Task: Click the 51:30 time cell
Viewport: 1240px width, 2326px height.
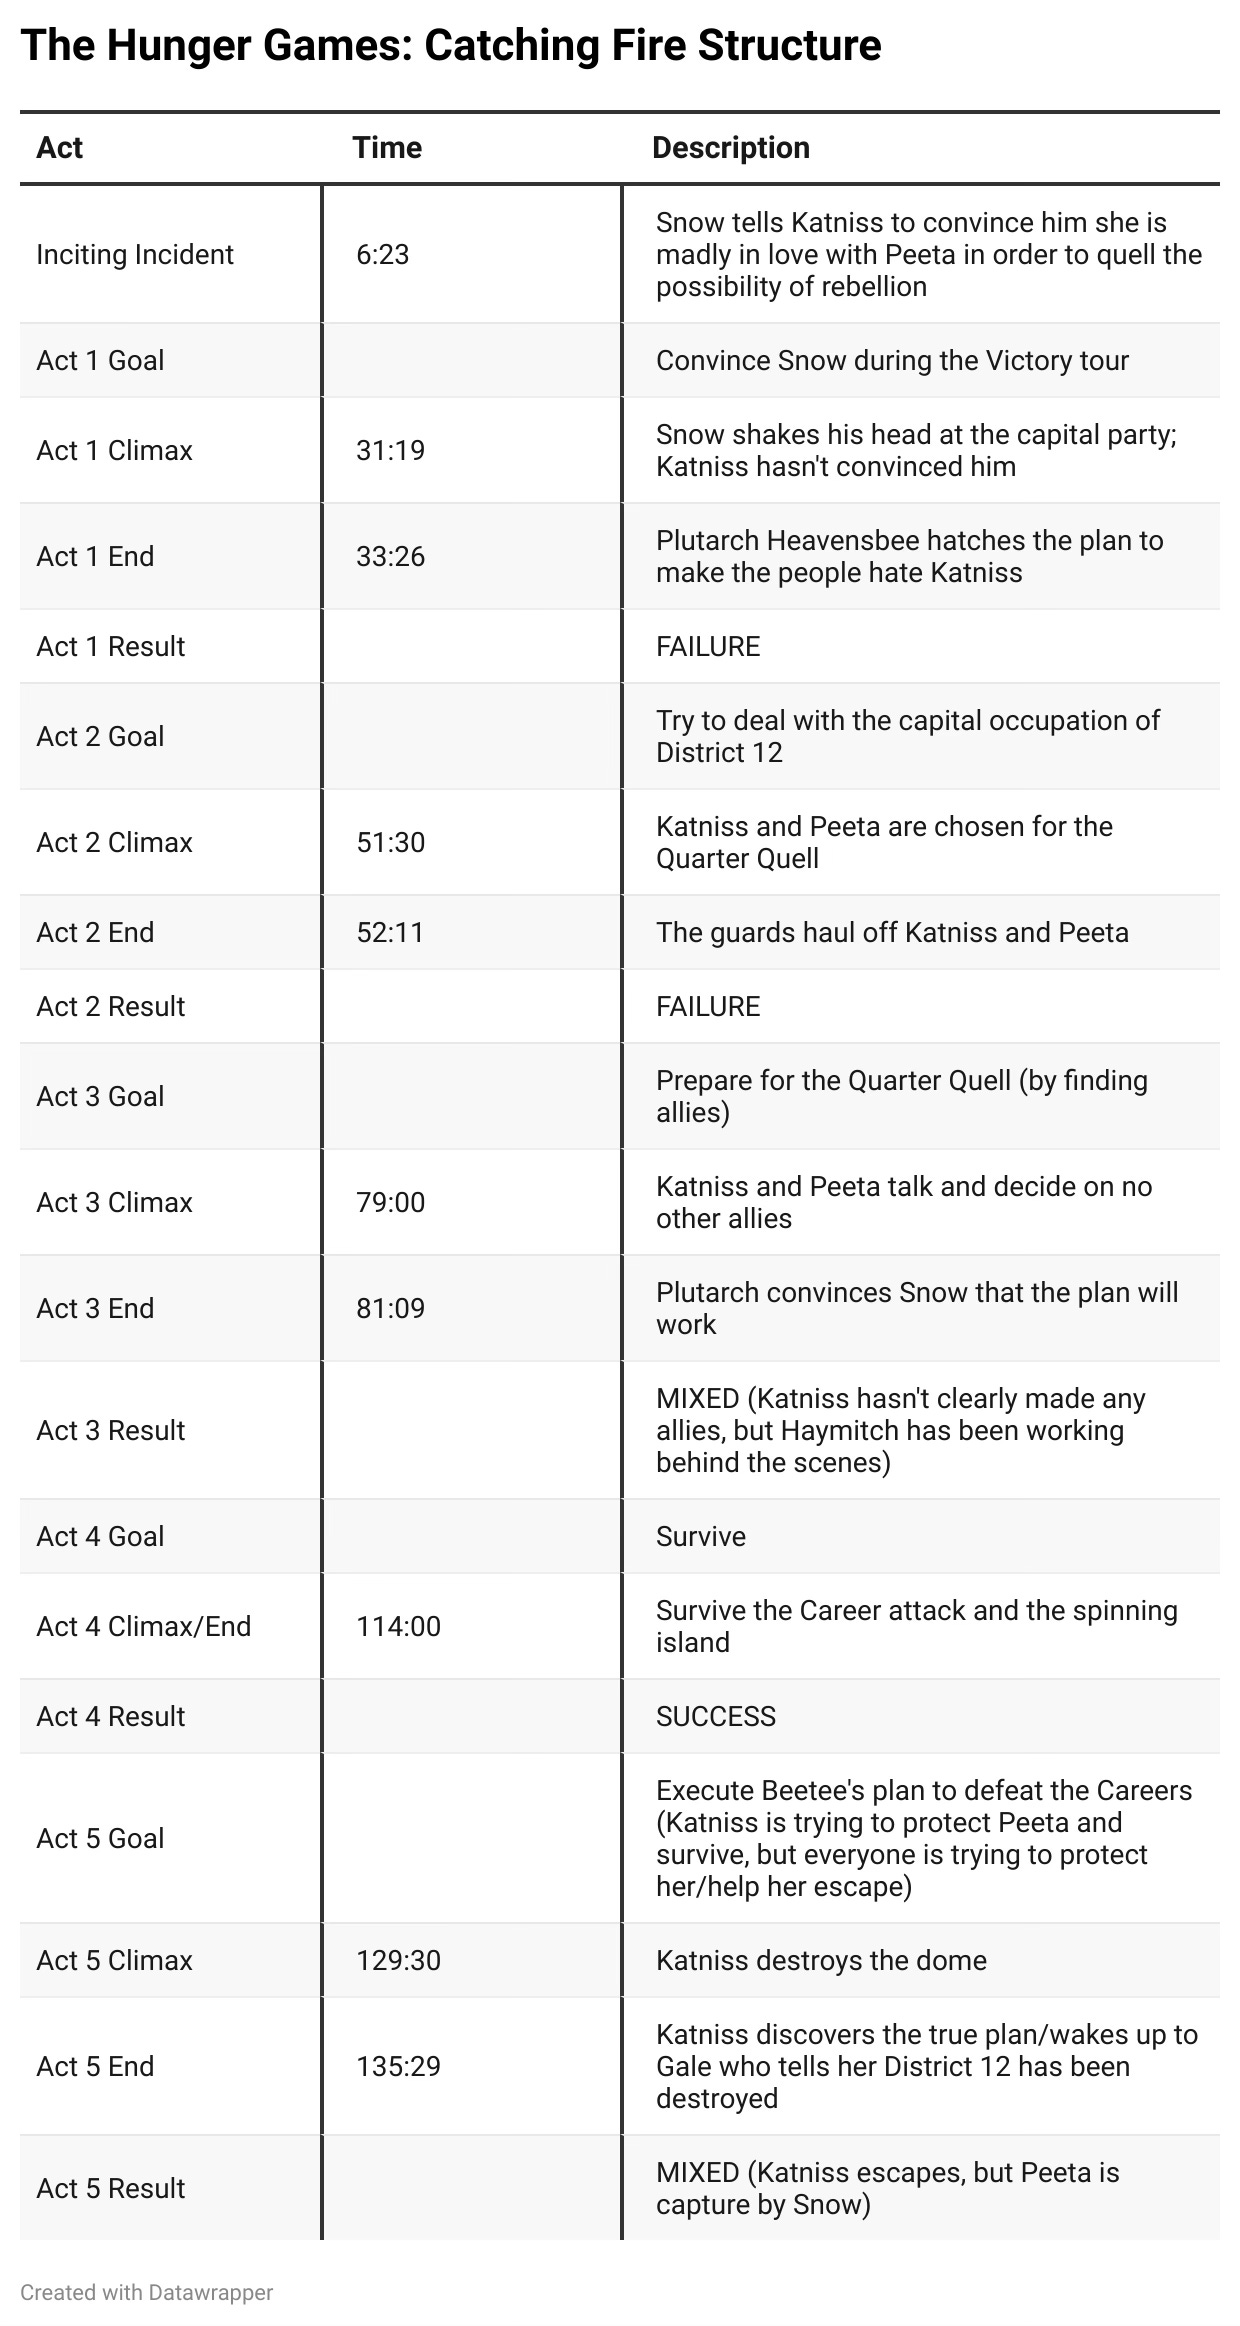Action: tap(390, 843)
